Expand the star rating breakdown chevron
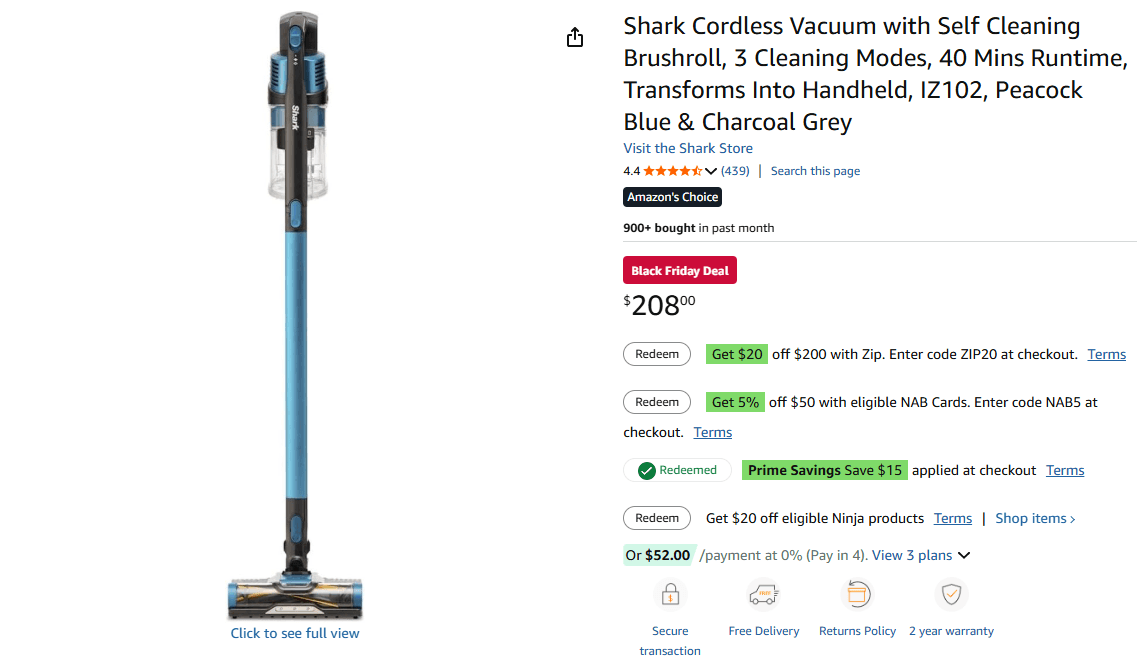1141x658 pixels. 711,171
